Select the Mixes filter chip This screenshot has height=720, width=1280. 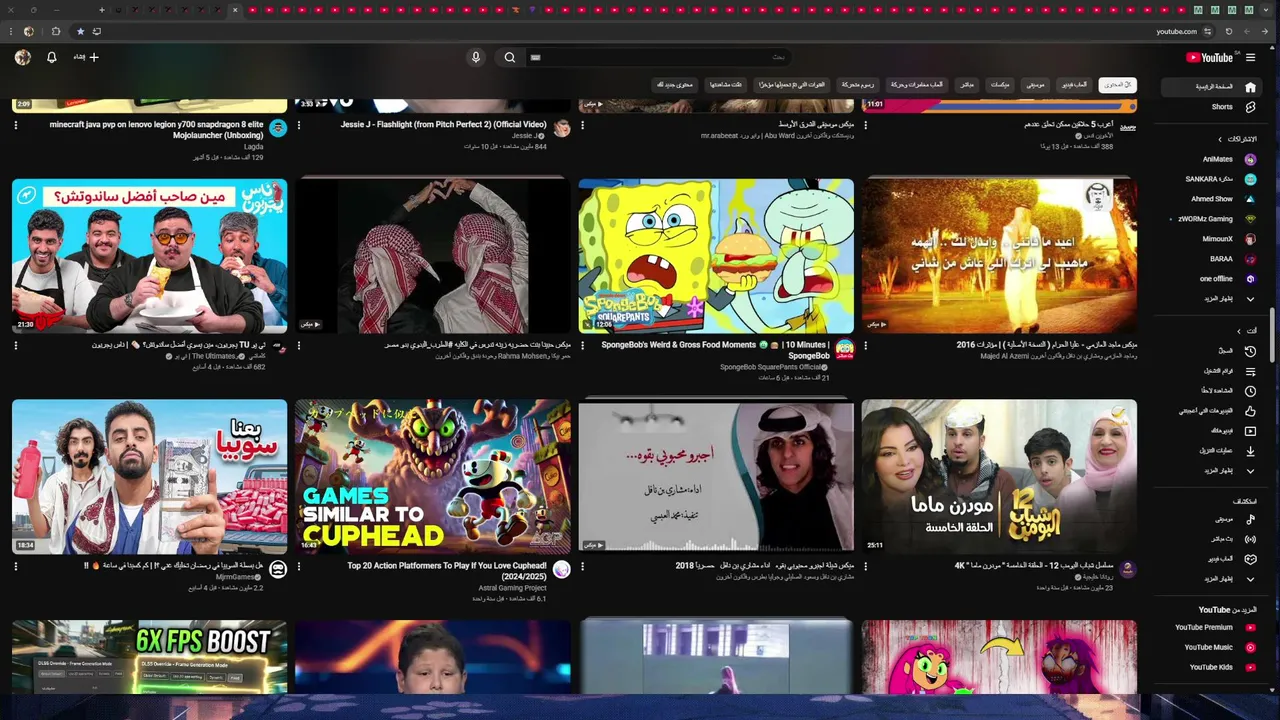[1000, 85]
